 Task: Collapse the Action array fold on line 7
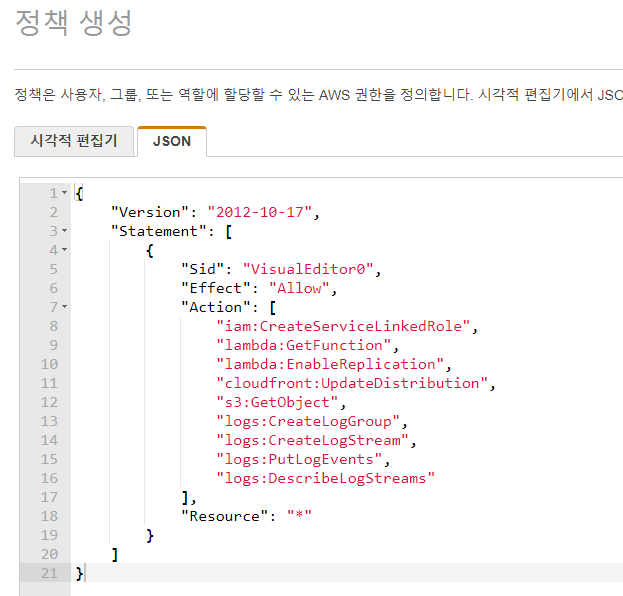pyautogui.click(x=65, y=307)
